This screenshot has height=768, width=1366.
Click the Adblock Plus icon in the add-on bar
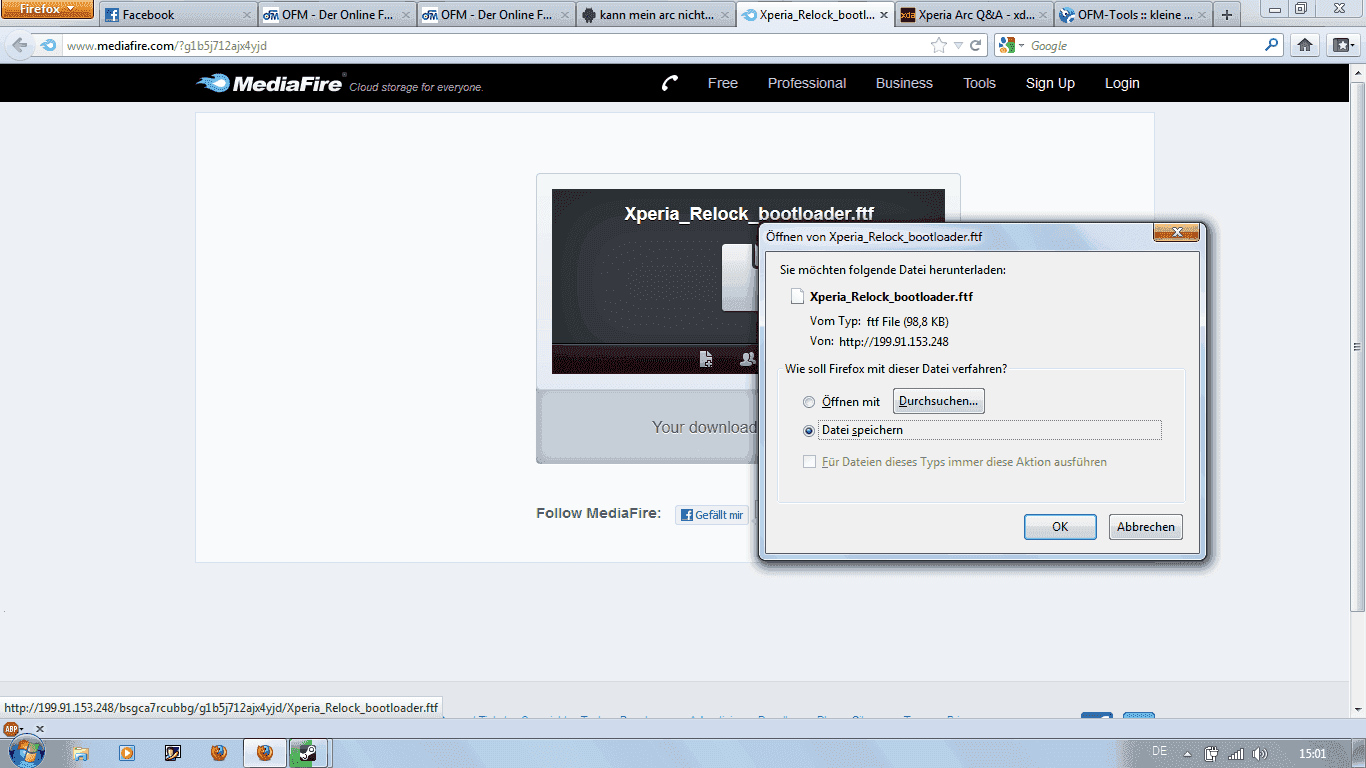coord(12,729)
